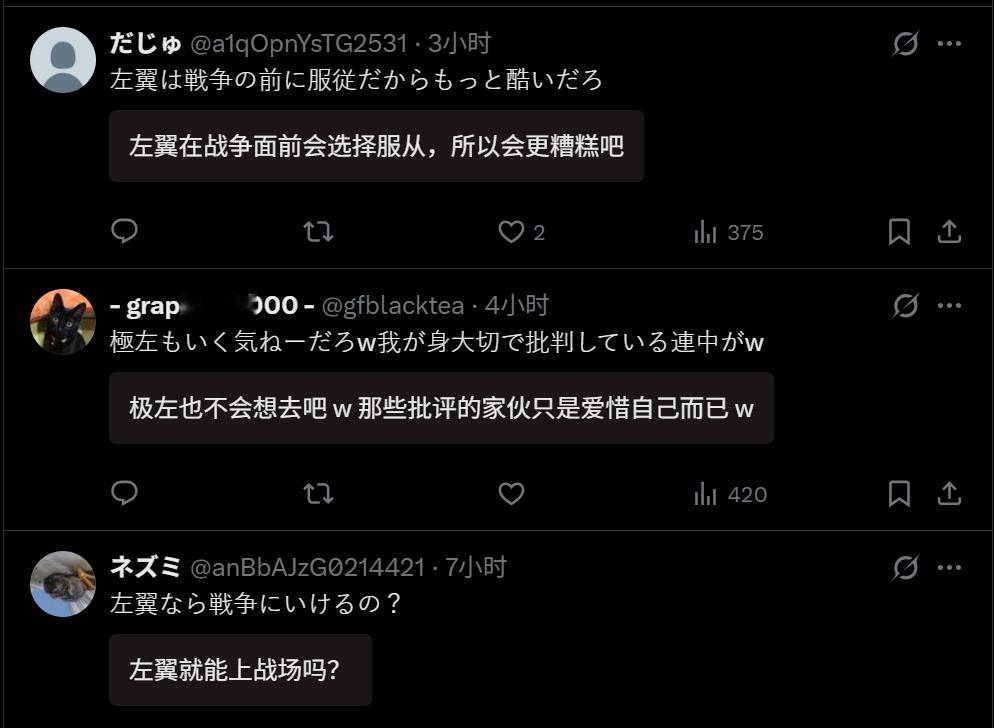Screen dimensions: 994x728
Task: Open more options for gfblacktea's tweet
Action: click(949, 306)
